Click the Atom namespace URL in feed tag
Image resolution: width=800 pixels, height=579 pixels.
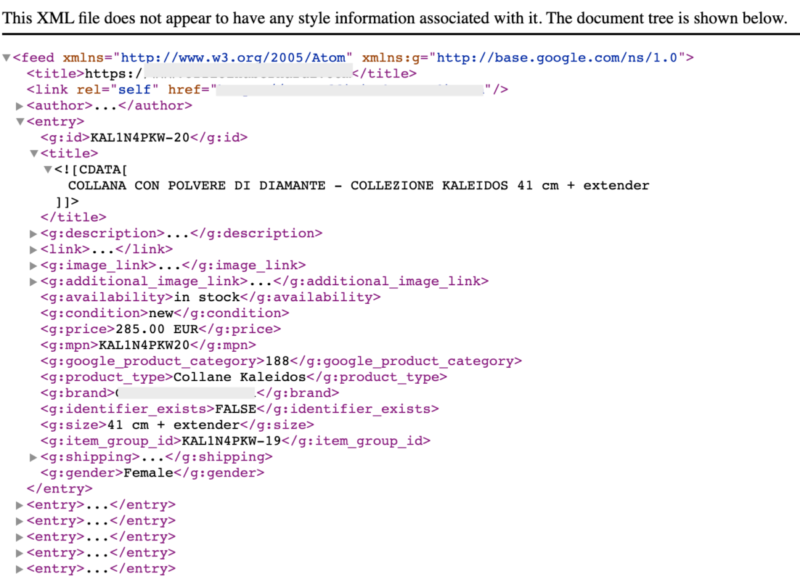click(x=218, y=59)
